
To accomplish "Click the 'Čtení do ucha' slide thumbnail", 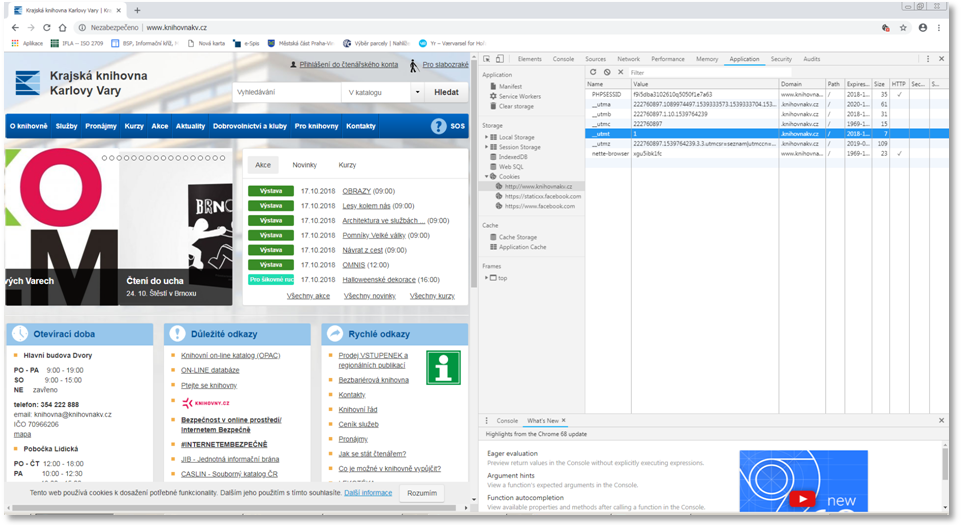I will pyautogui.click(x=176, y=227).
